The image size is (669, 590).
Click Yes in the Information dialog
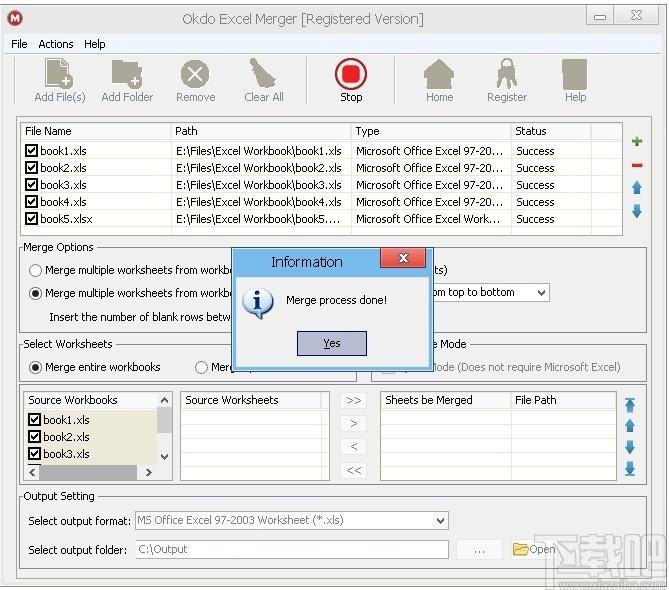tap(331, 343)
